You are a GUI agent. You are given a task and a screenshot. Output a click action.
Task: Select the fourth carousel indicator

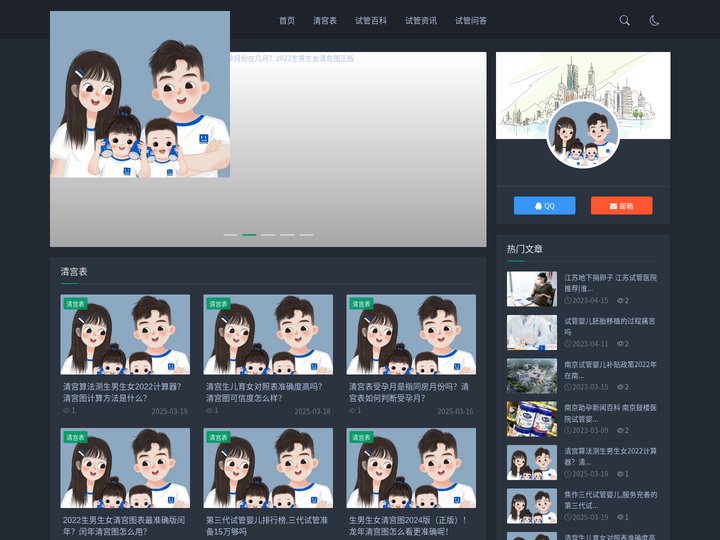(x=287, y=235)
